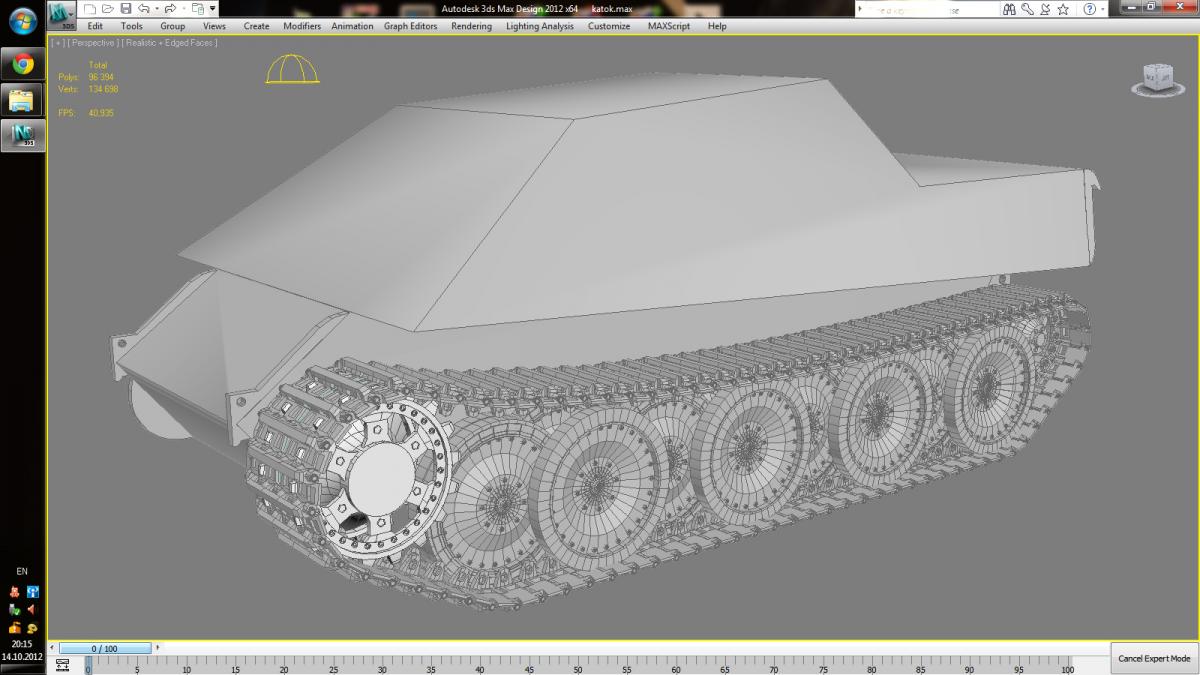This screenshot has height=675, width=1200.
Task: Click the Favorites star icon
Action: pyautogui.click(x=1064, y=9)
